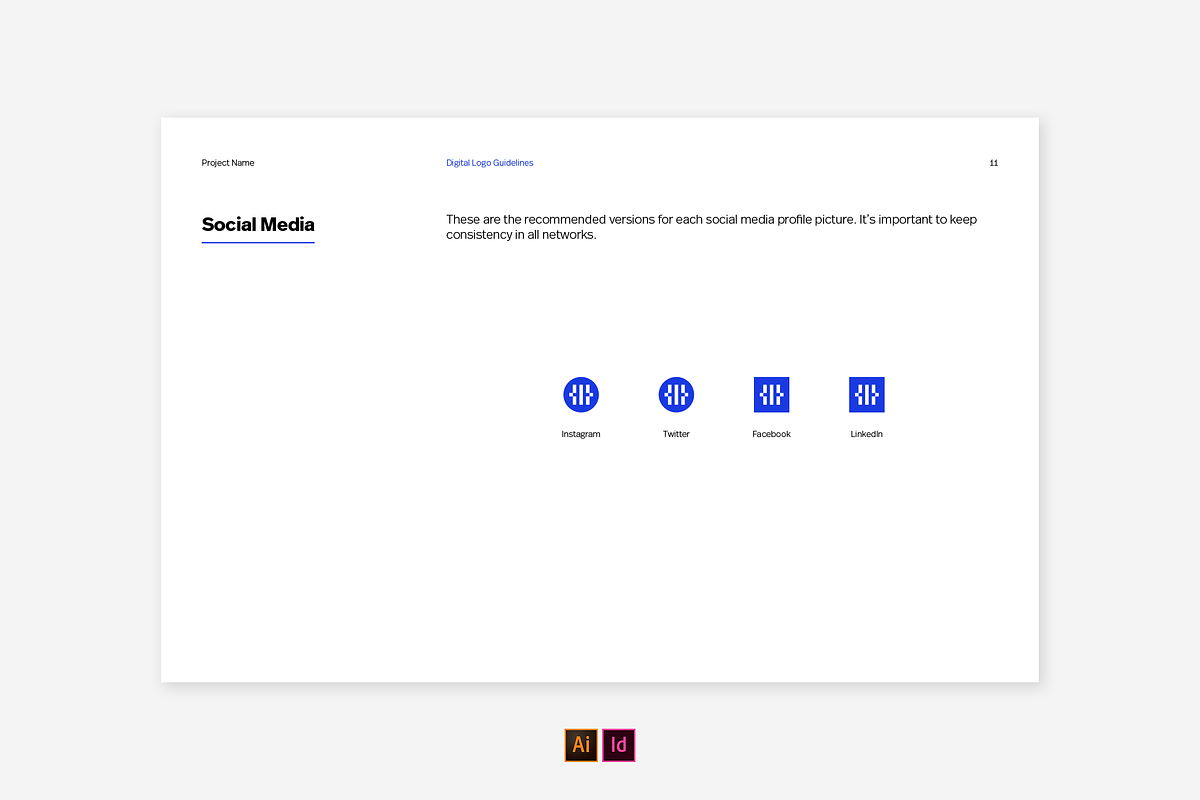
Task: Click the circular Twitter profile logo
Action: click(x=676, y=395)
